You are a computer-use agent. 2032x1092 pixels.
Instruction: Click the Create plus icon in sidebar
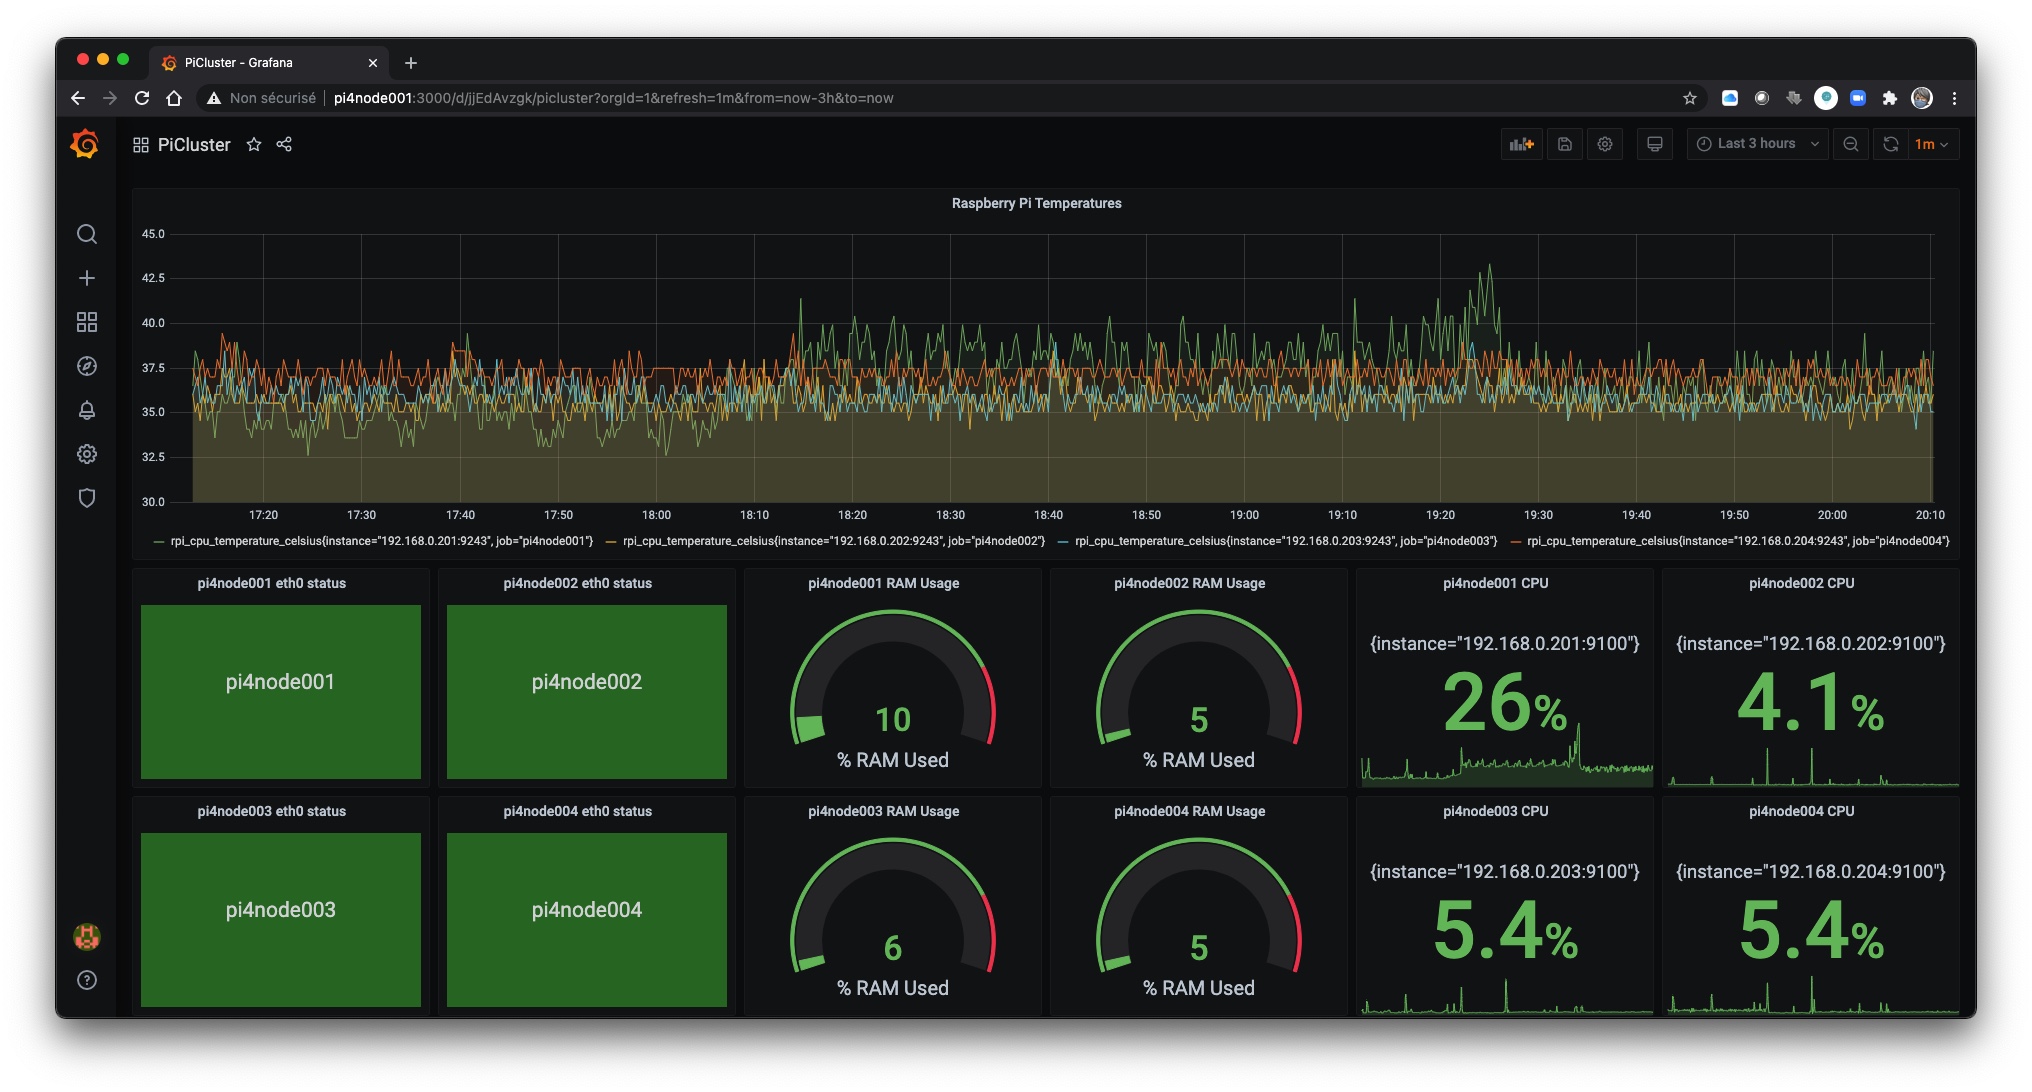(x=87, y=278)
